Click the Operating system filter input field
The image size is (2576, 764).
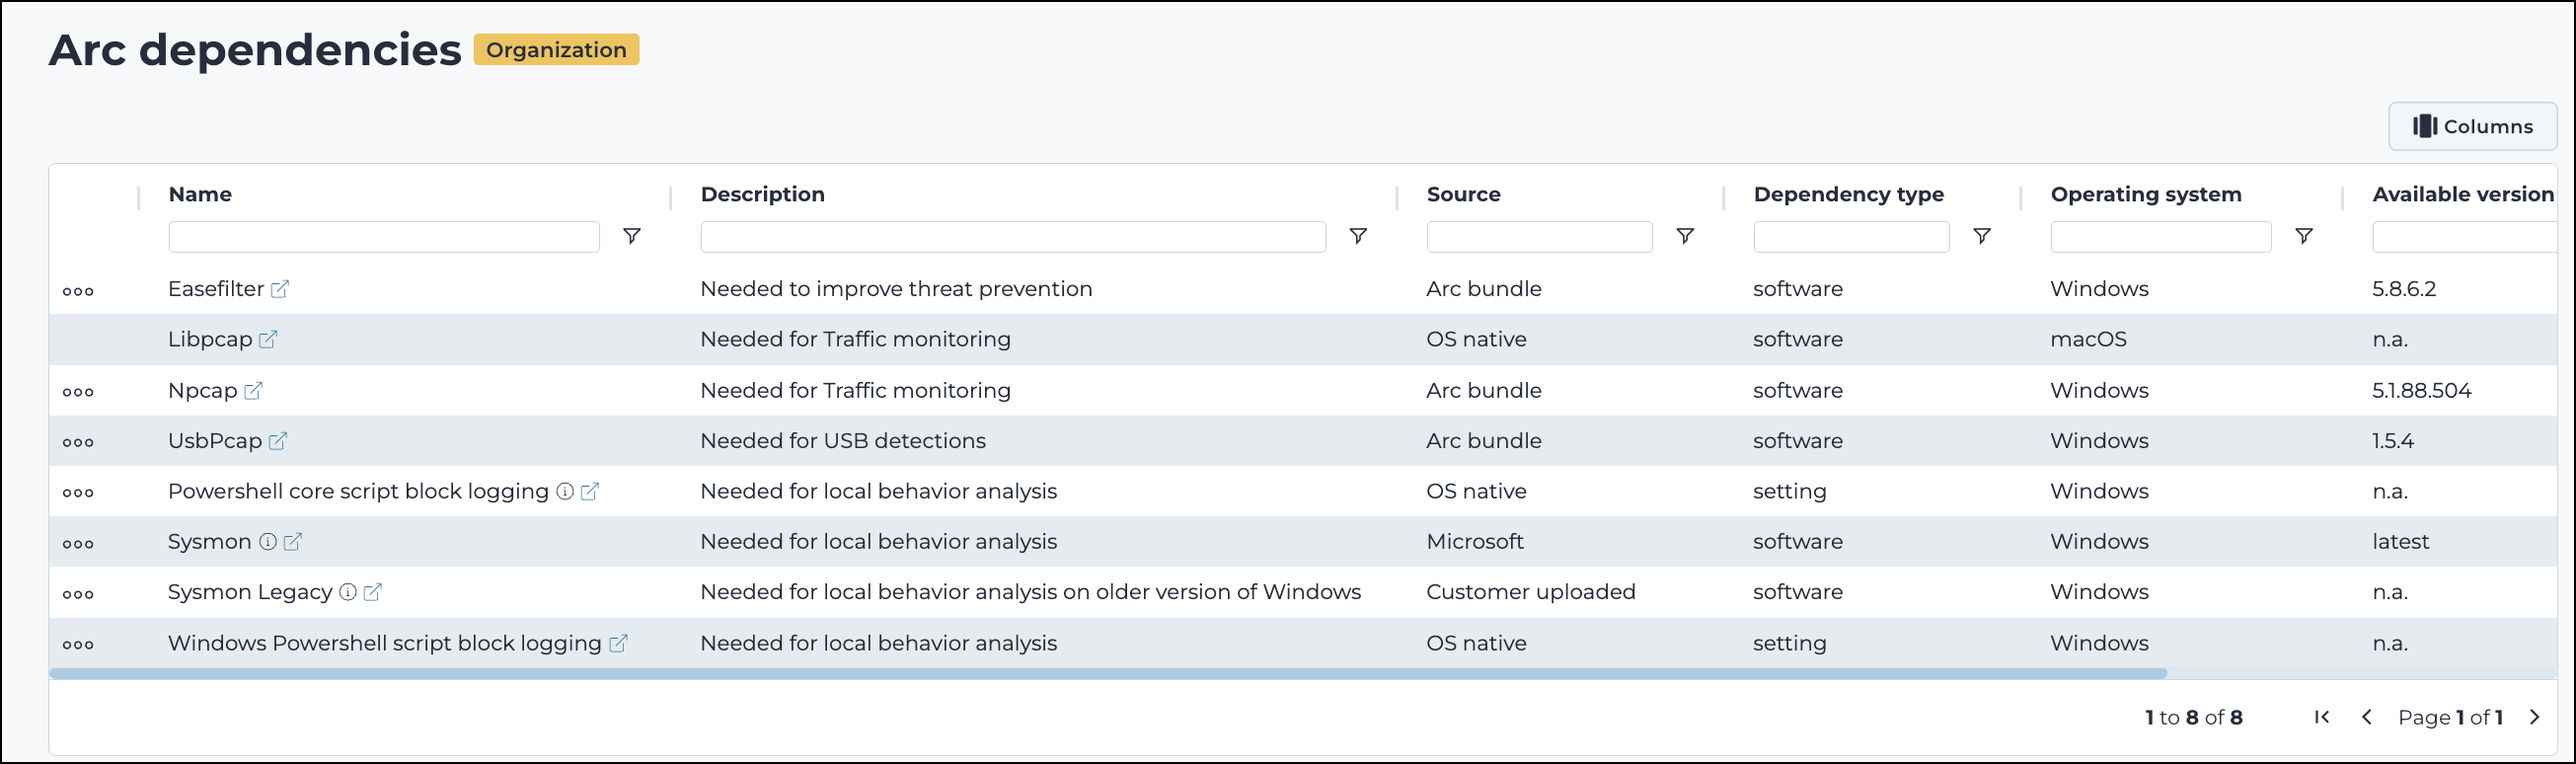tap(2161, 237)
